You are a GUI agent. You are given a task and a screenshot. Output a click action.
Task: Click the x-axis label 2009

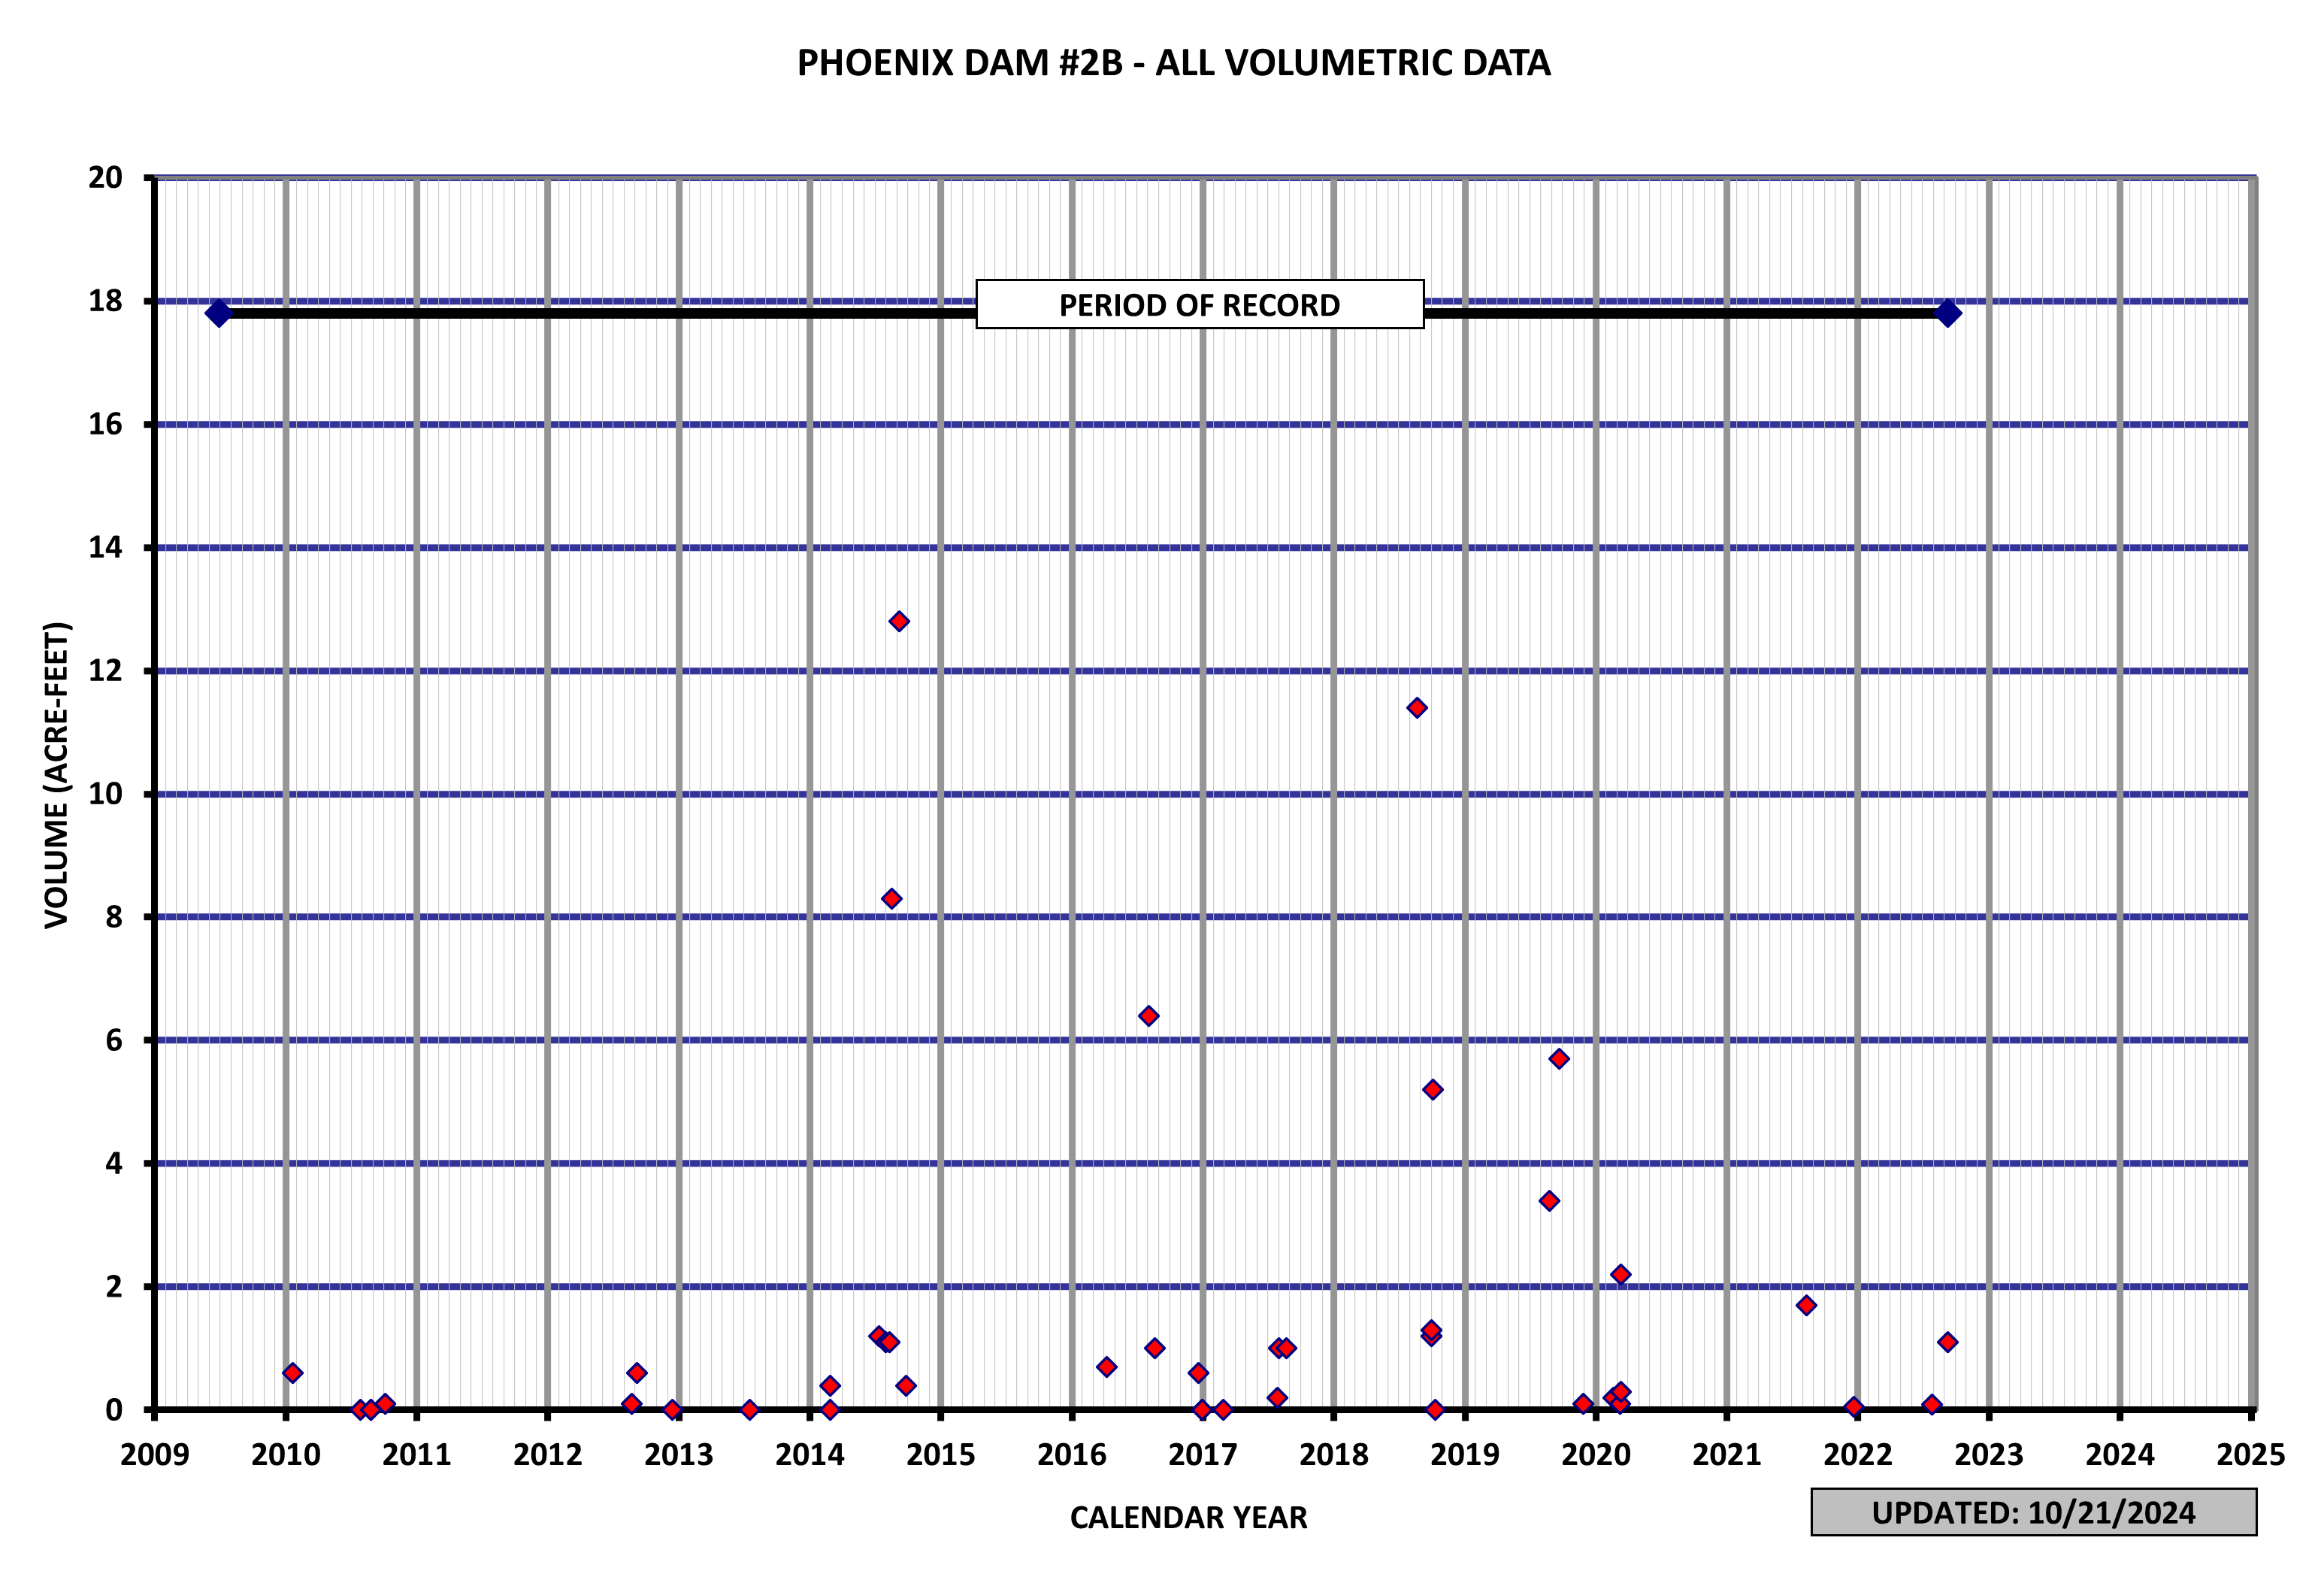click(x=154, y=1454)
